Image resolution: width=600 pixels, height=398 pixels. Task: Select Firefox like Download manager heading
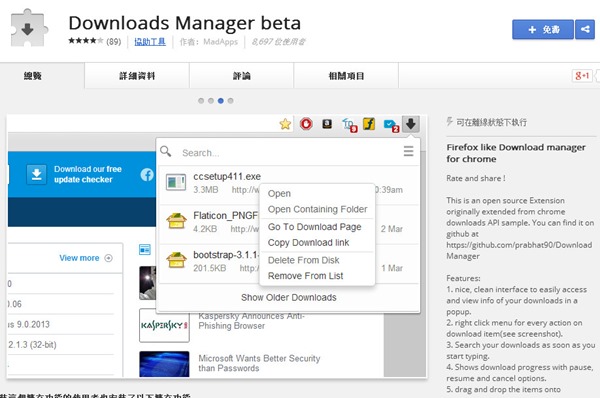pyautogui.click(x=516, y=153)
